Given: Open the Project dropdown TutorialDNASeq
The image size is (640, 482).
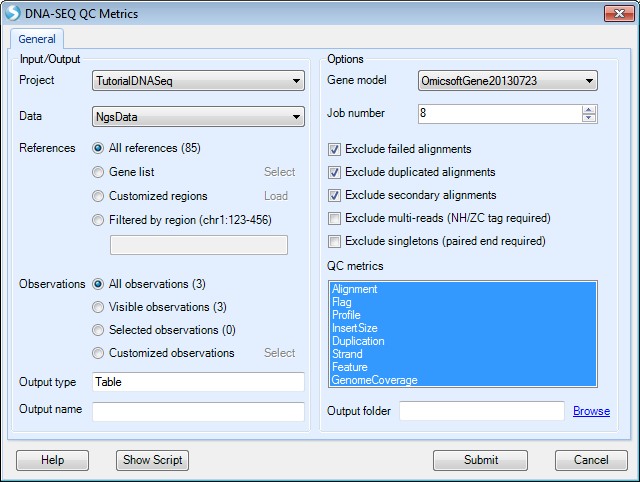Looking at the screenshot, I should coord(198,81).
